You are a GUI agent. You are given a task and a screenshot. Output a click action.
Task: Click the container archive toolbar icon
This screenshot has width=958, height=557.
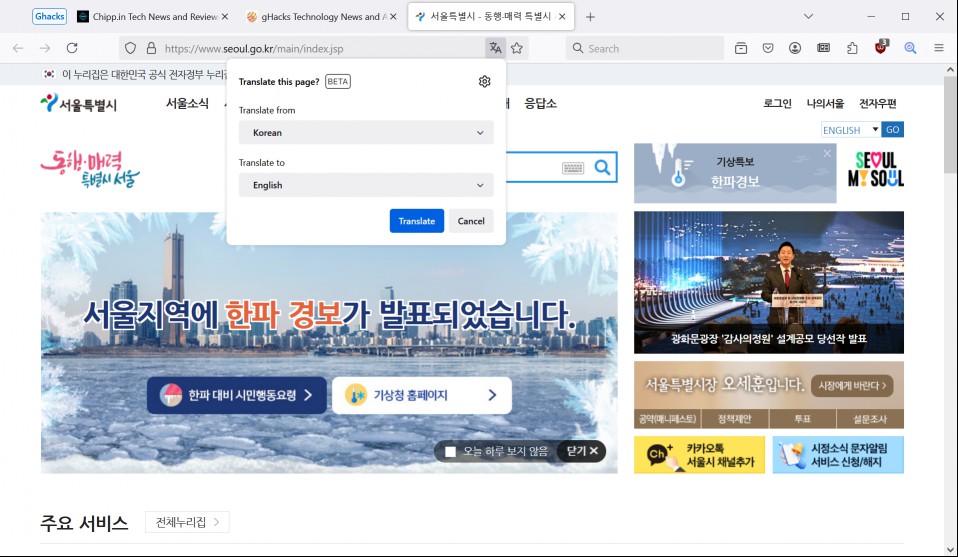coord(740,48)
